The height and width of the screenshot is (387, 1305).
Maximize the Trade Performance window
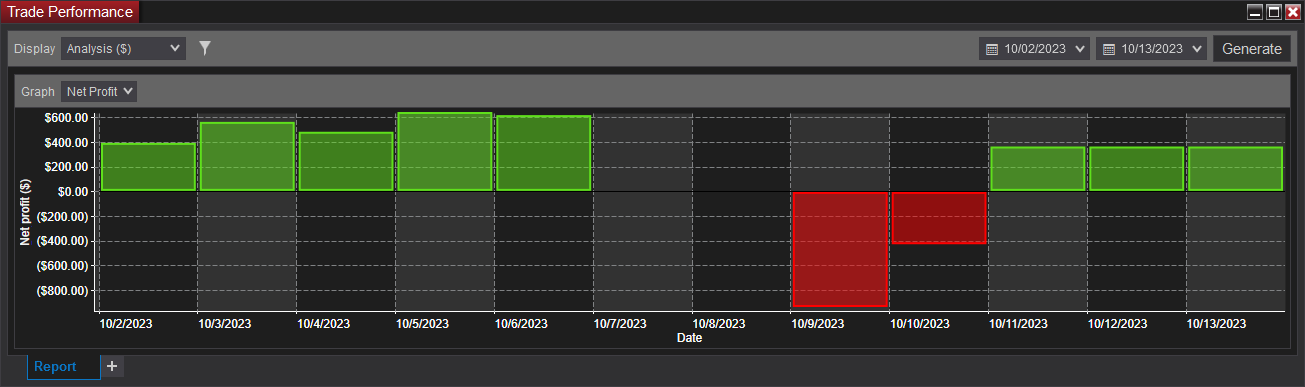pyautogui.click(x=1274, y=12)
